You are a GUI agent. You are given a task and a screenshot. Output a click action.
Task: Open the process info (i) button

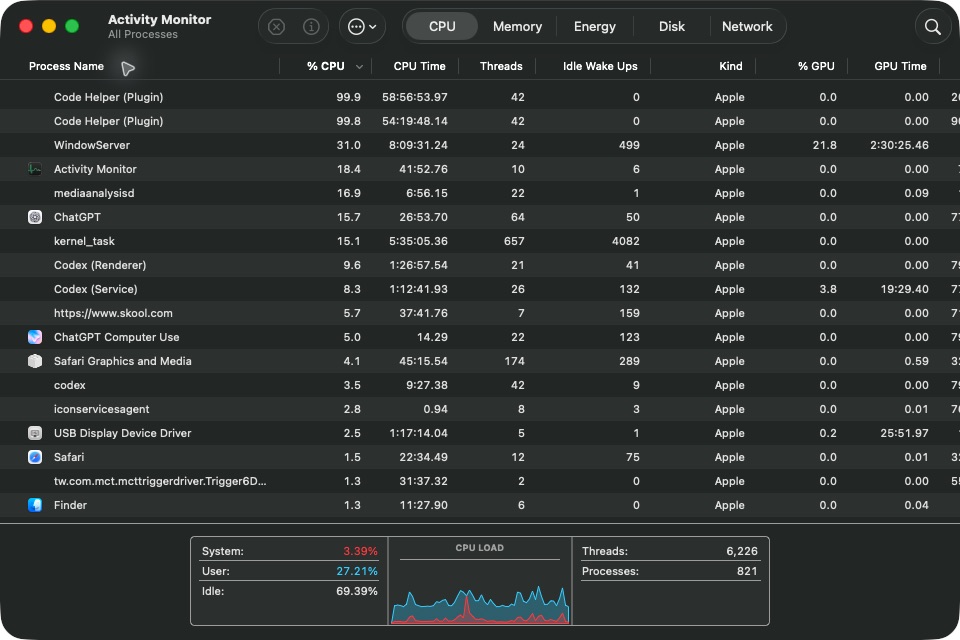(311, 26)
